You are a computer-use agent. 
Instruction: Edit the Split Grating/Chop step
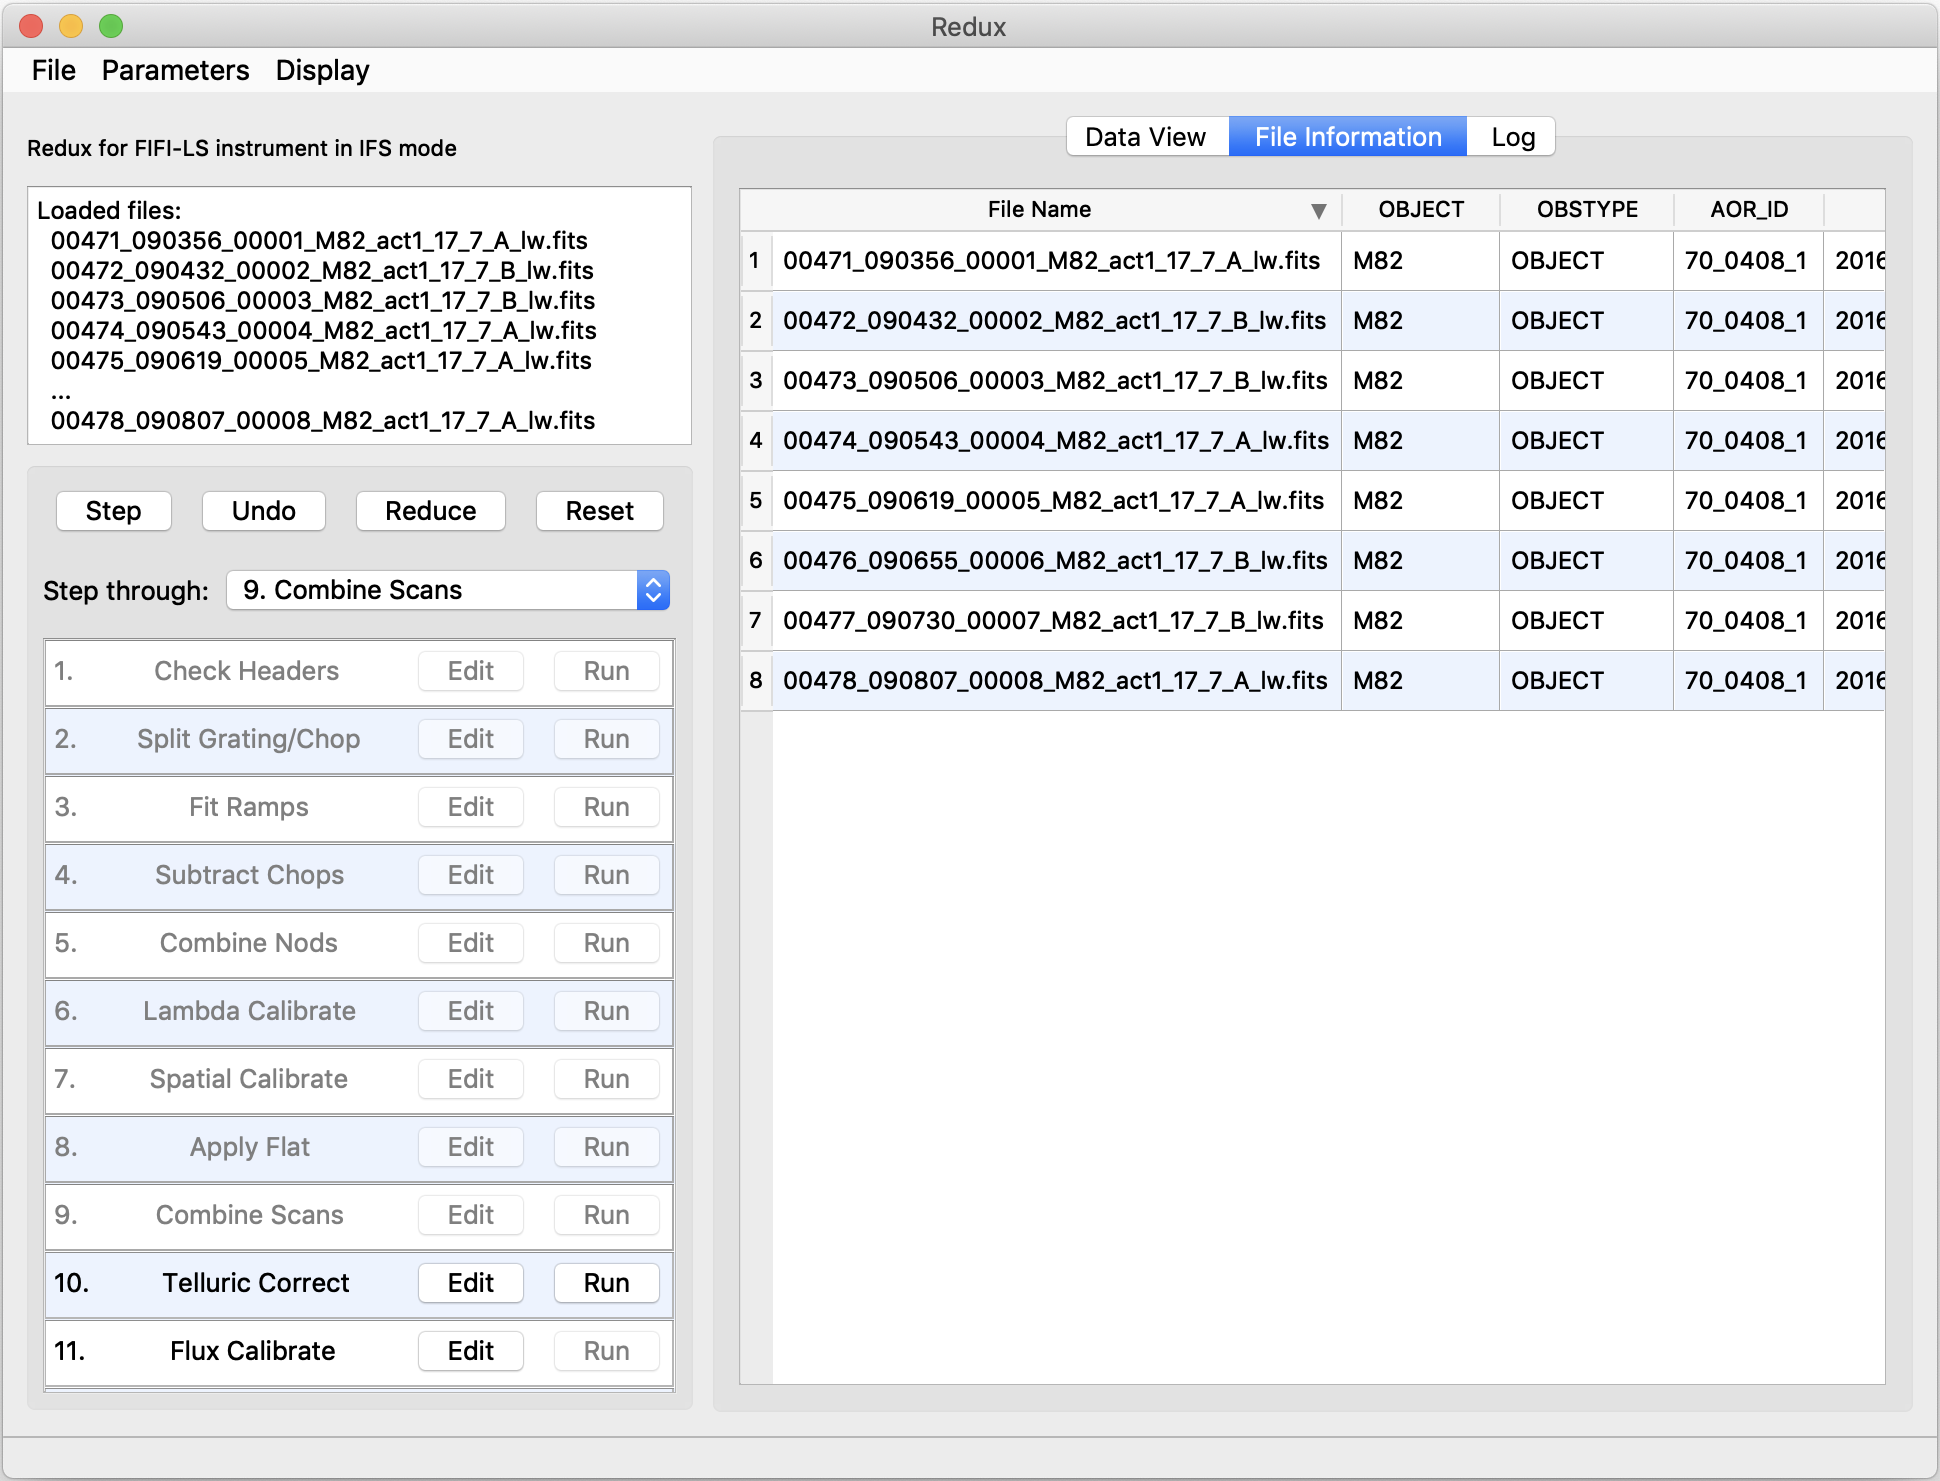pos(470,739)
